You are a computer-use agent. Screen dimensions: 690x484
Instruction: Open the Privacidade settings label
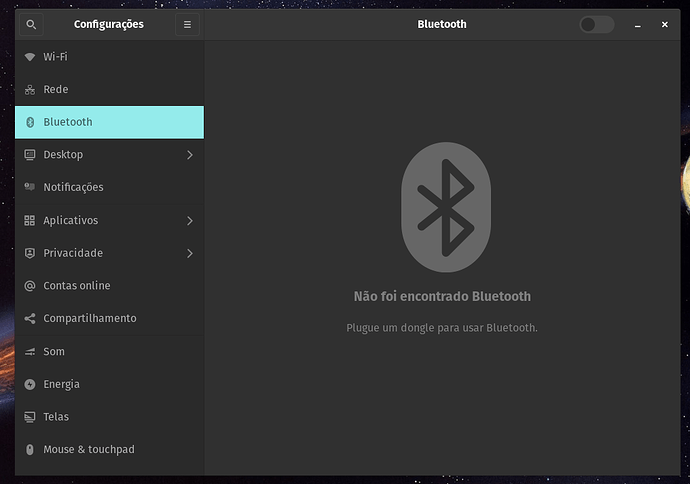(73, 253)
